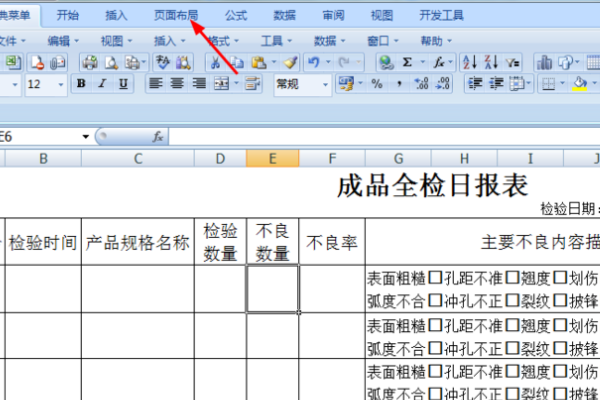Send workbook as email attachment icon
This screenshot has height=400, width=600.
(58, 62)
